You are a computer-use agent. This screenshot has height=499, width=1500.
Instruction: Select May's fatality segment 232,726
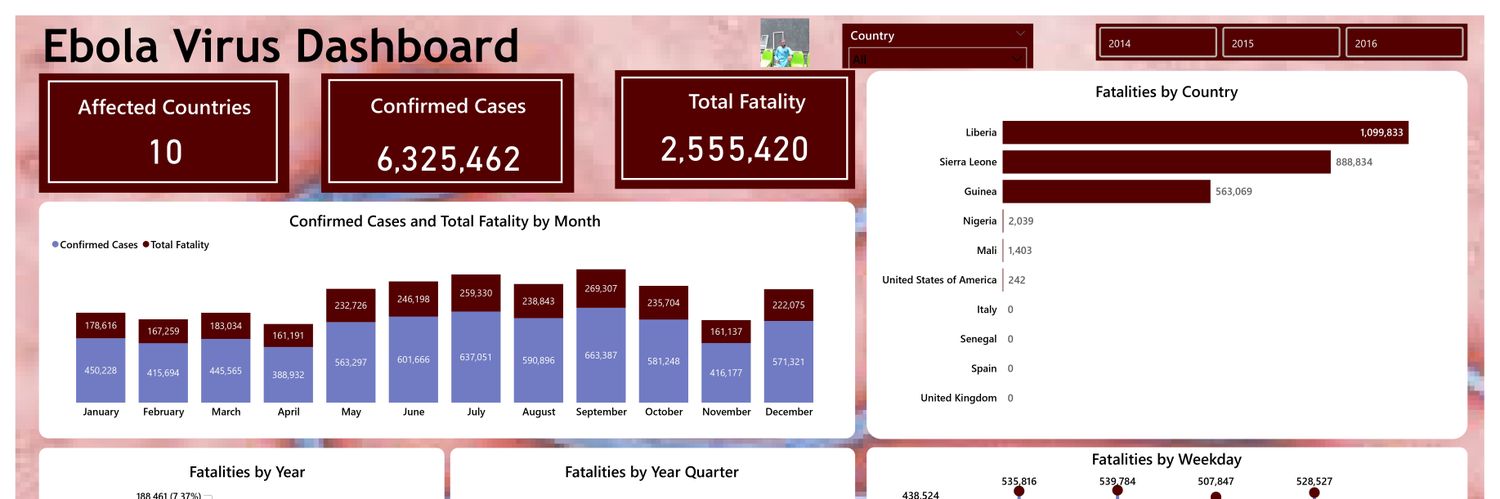(351, 305)
